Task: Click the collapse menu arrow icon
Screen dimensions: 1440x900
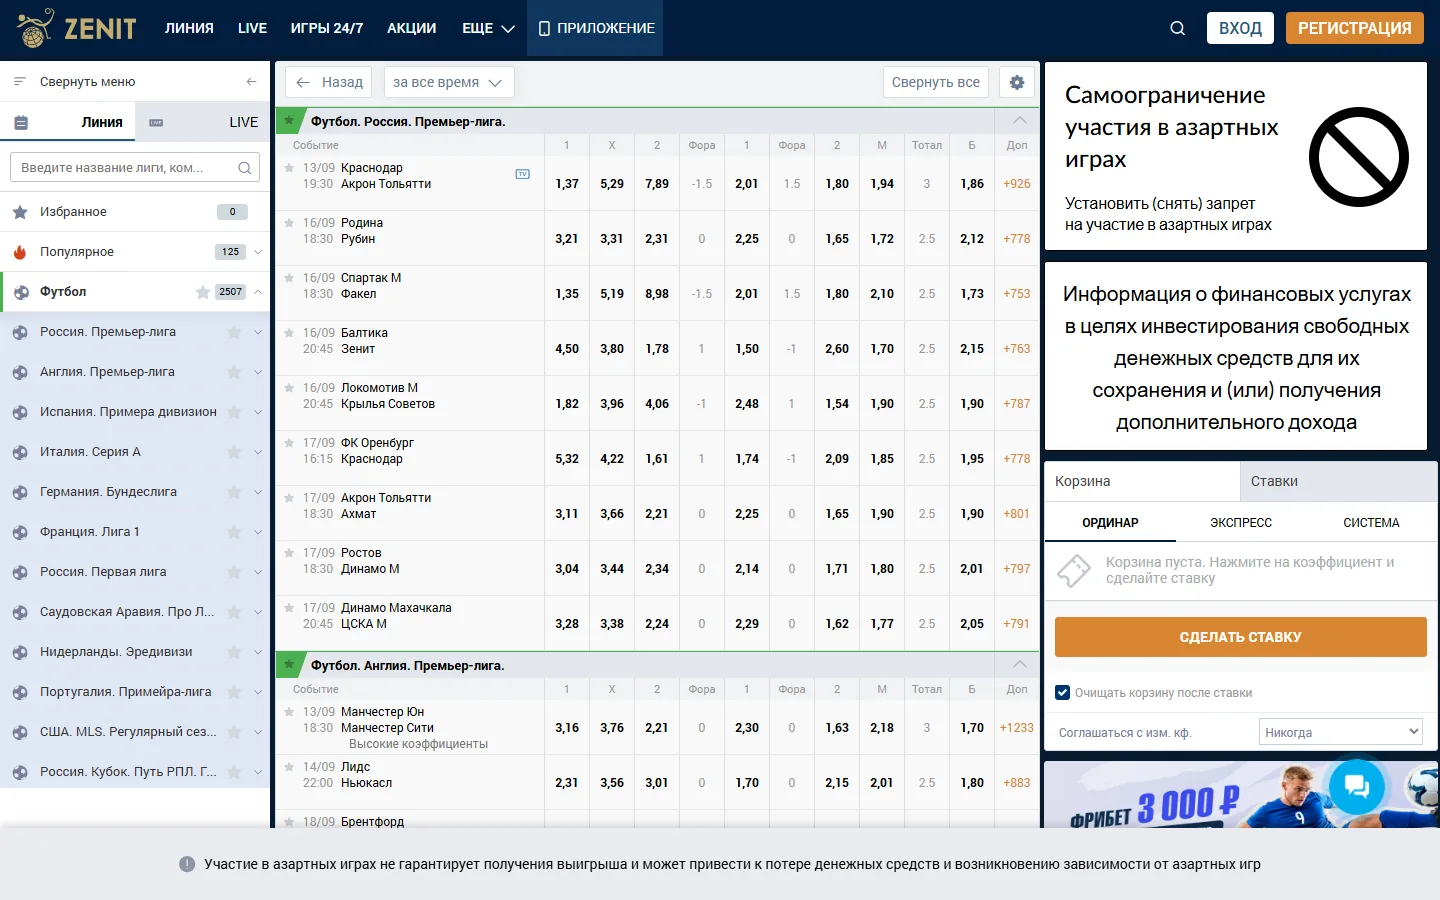Action: coord(251,82)
